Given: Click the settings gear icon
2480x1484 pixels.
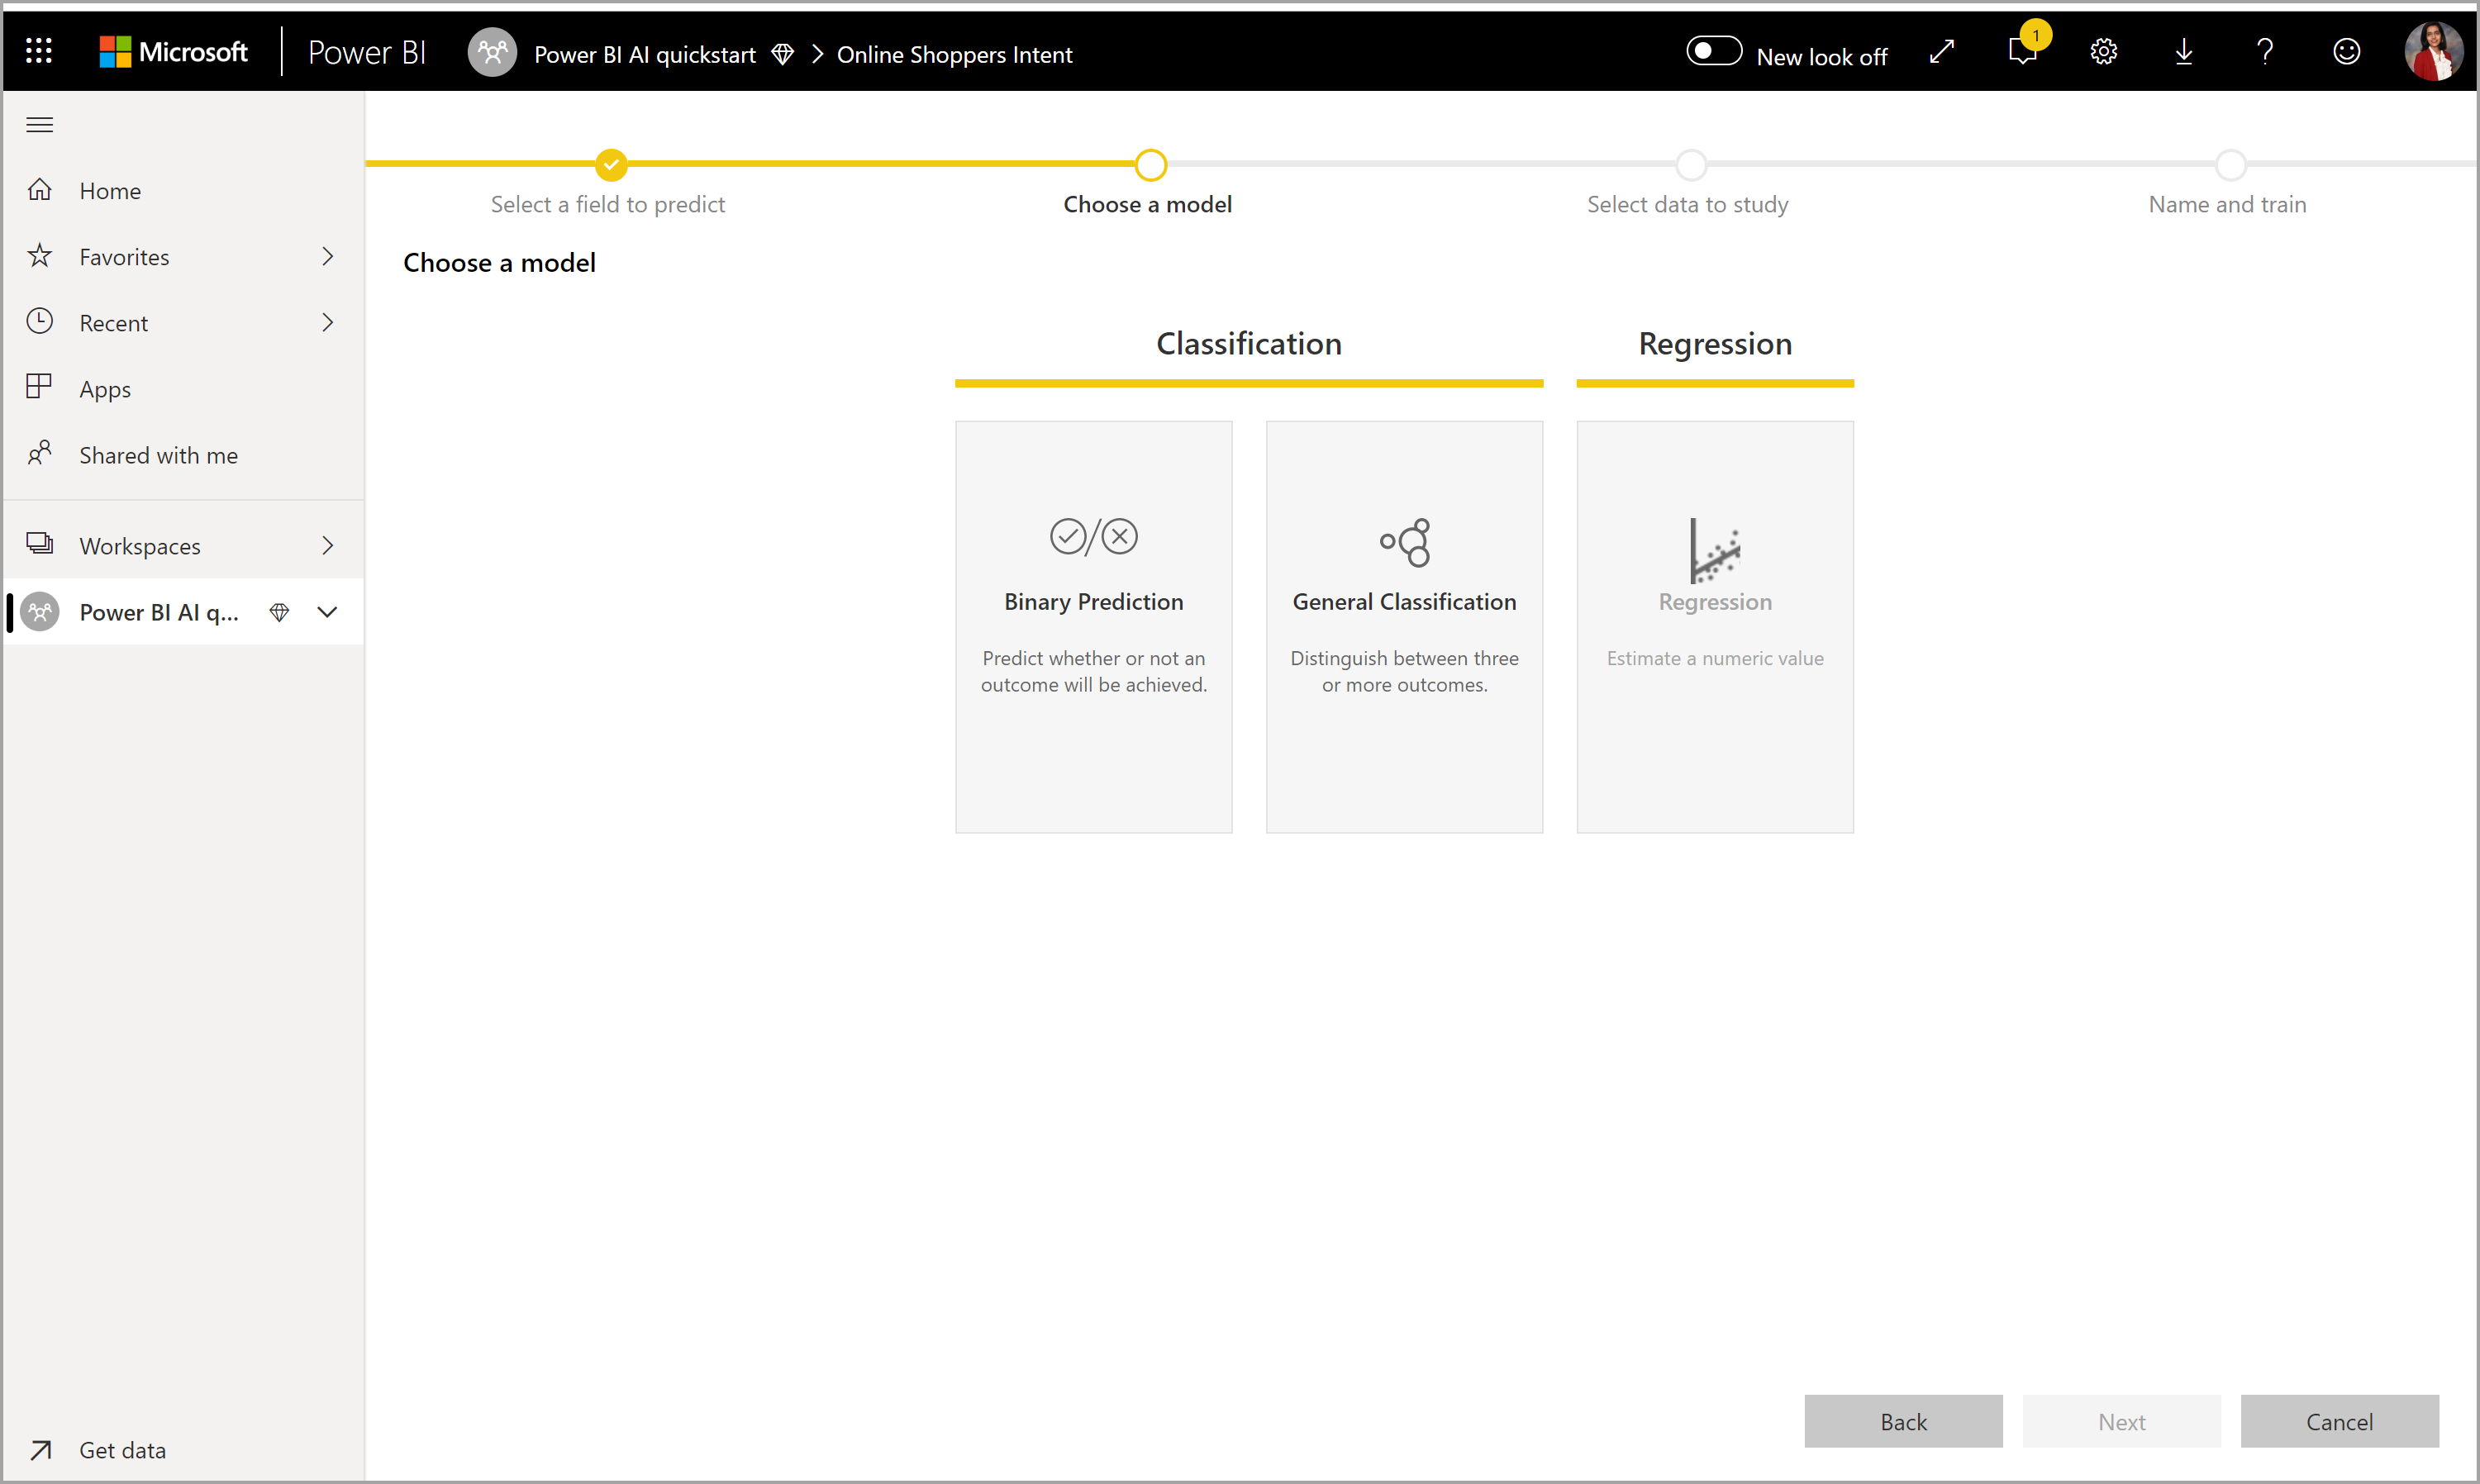Looking at the screenshot, I should pos(2104,55).
